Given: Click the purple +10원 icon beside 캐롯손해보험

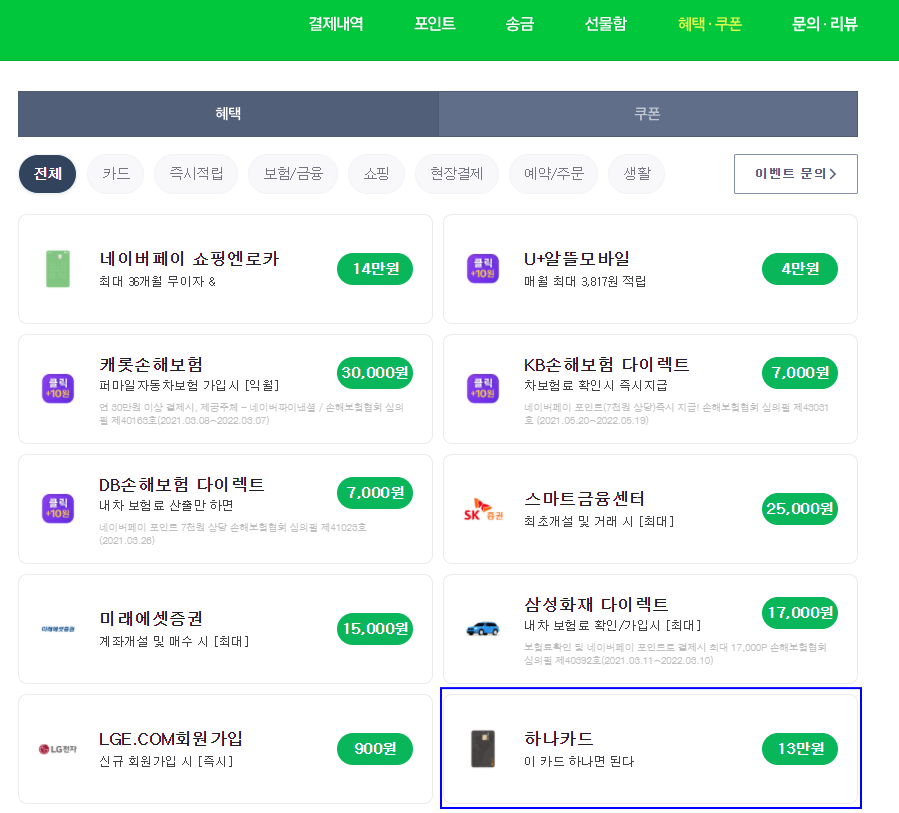Looking at the screenshot, I should pos(58,388).
